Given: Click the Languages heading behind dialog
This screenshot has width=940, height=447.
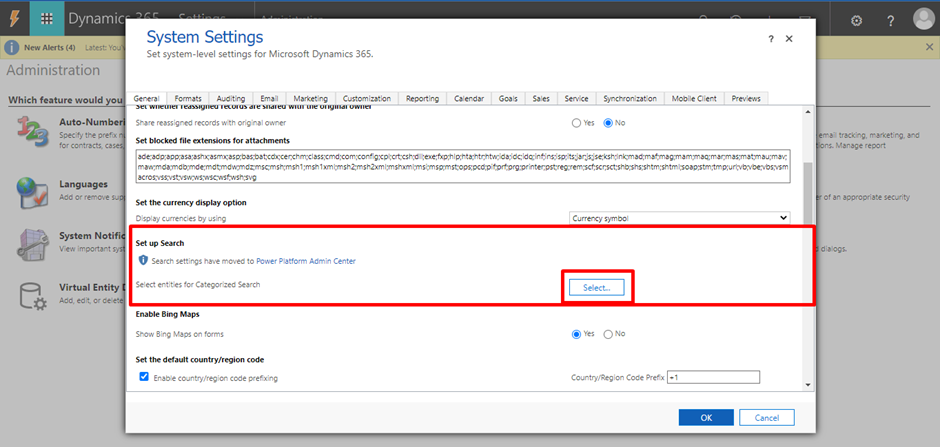Looking at the screenshot, I should point(83,184).
